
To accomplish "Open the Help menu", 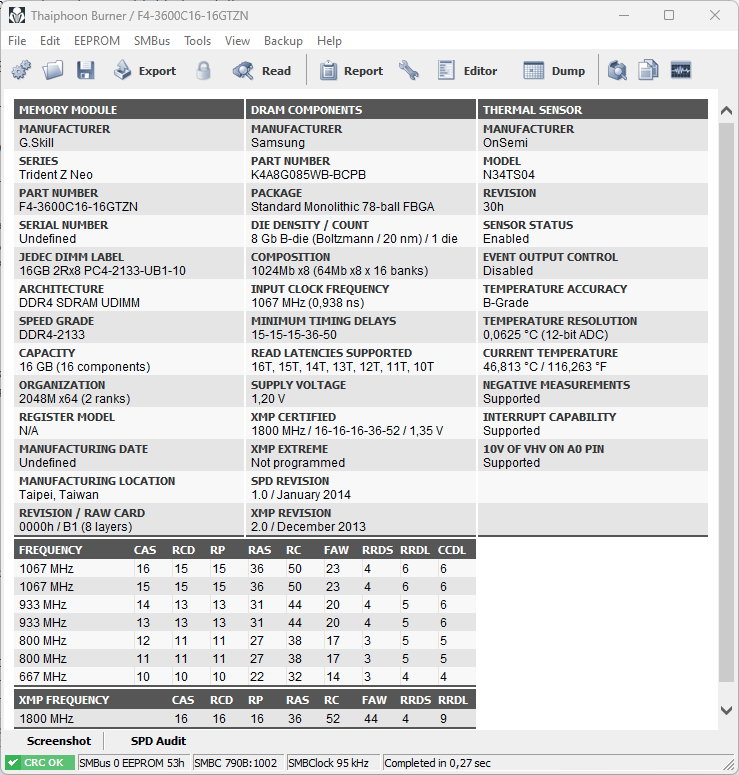I will click(x=329, y=41).
